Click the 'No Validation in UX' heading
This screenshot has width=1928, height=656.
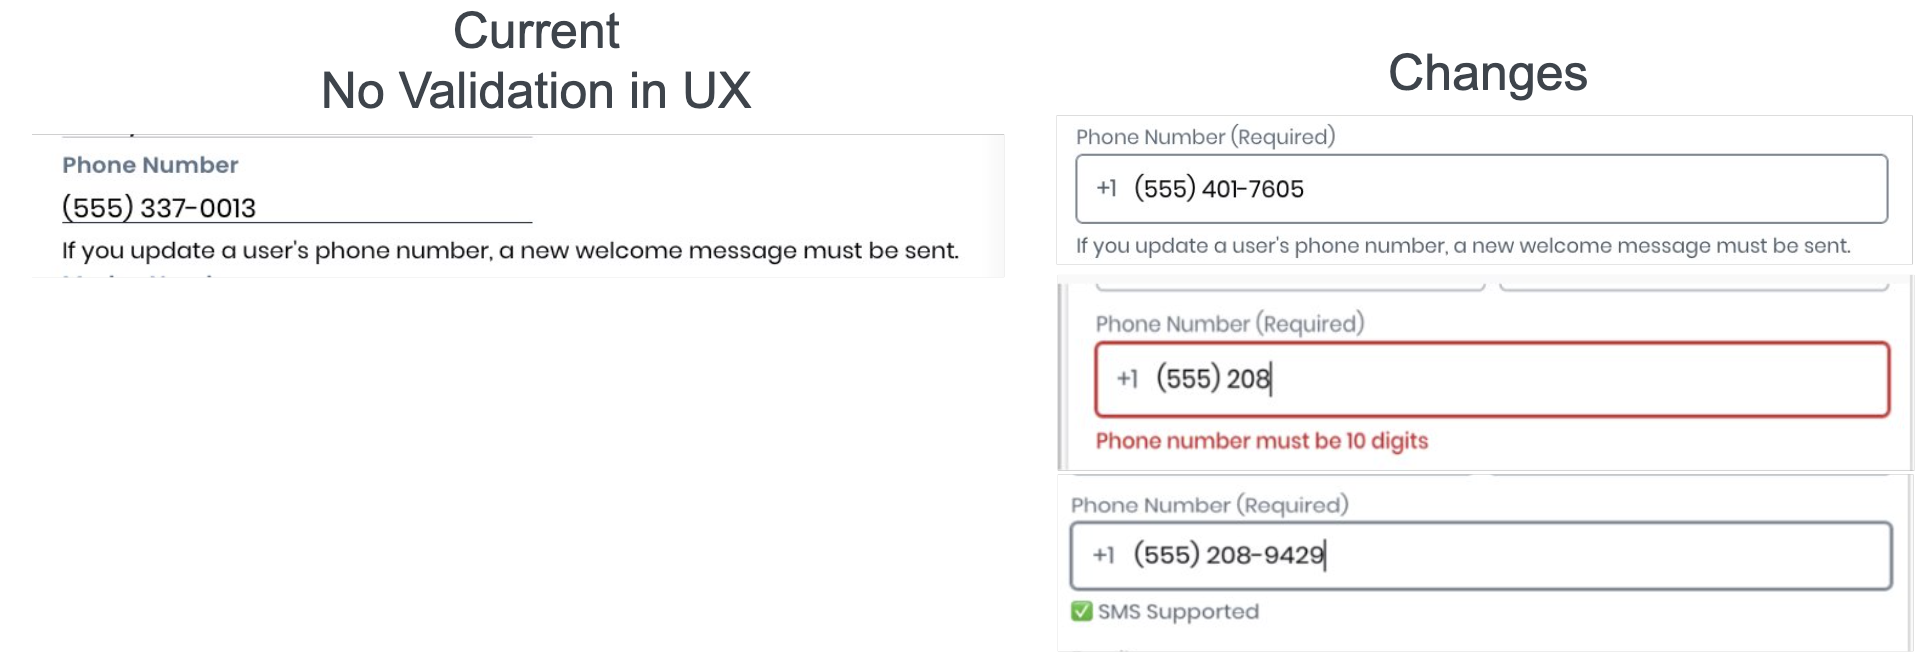(x=536, y=91)
